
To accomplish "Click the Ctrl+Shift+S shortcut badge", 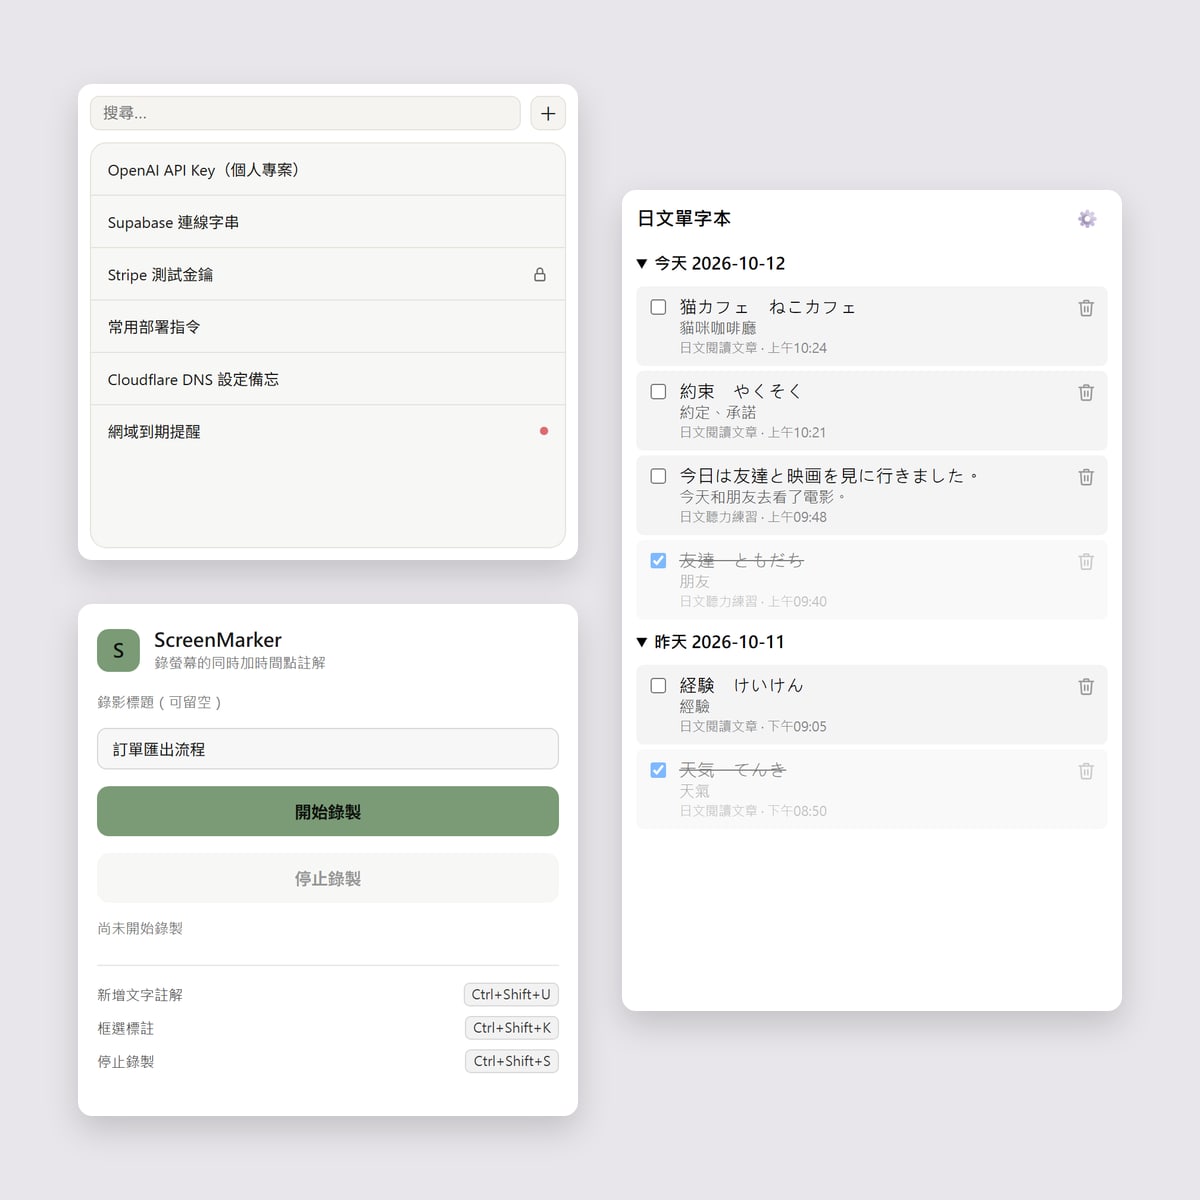I will tap(512, 1061).
